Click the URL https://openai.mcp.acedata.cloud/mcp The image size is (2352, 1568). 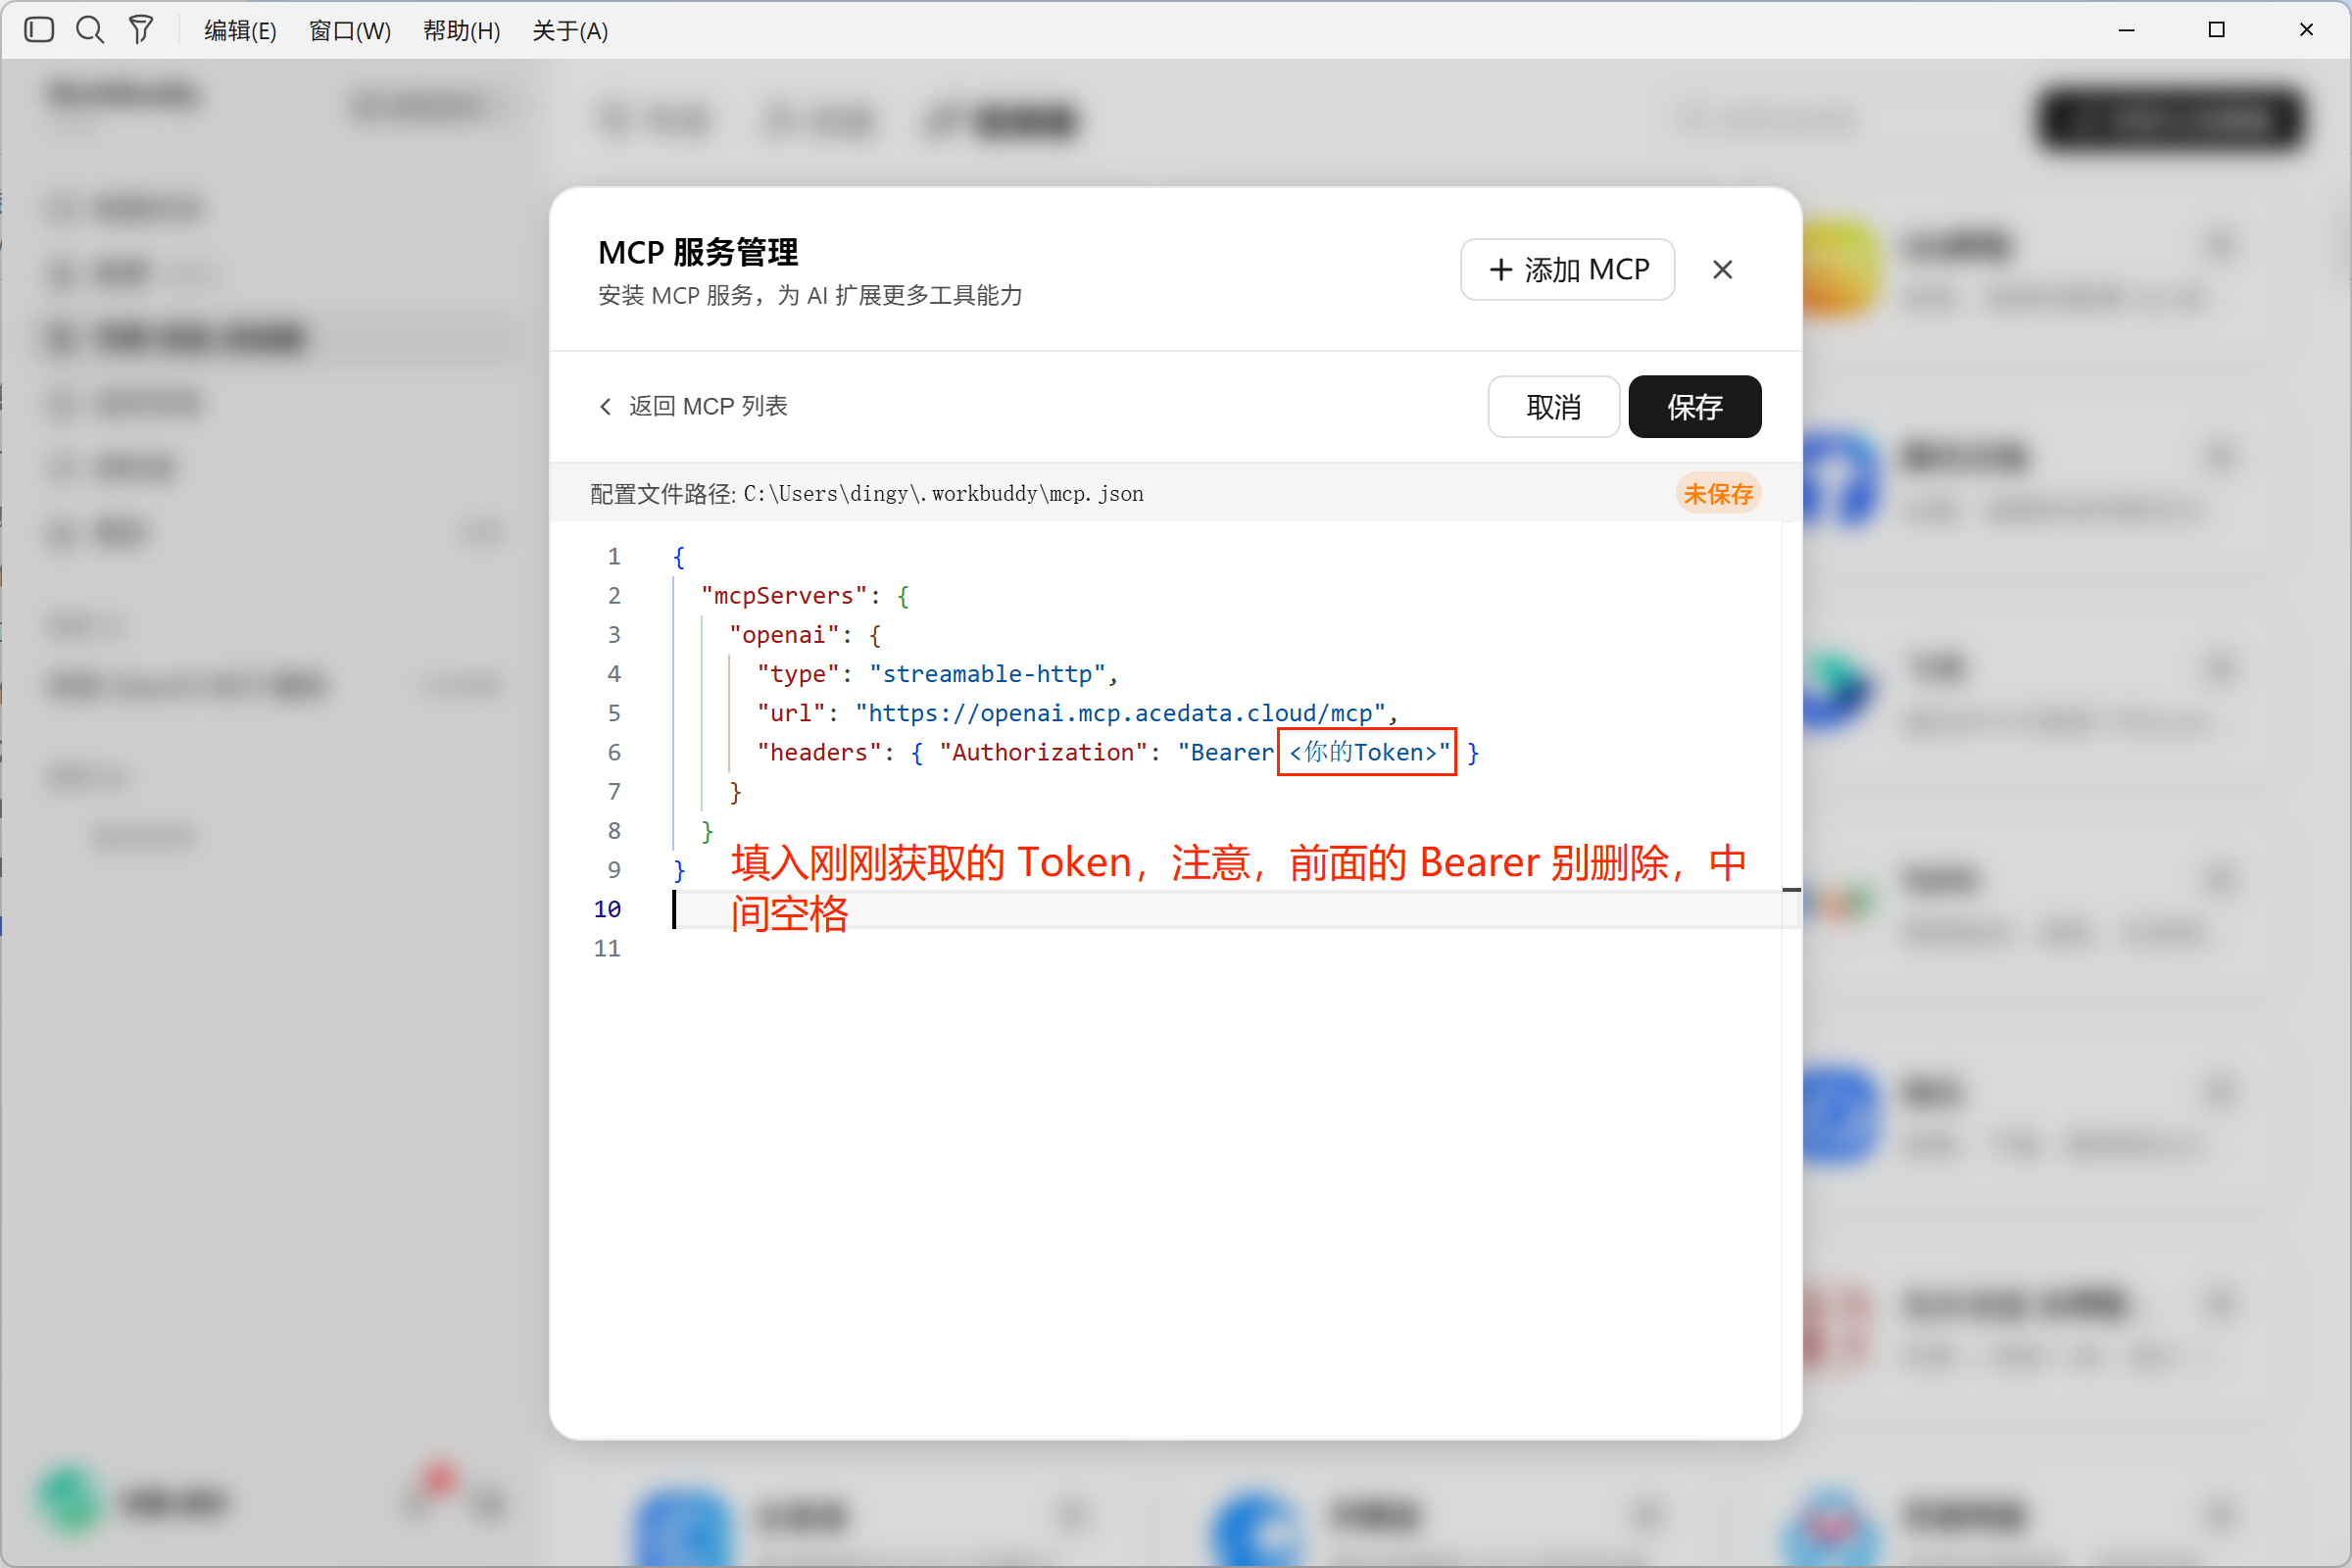tap(1120, 713)
